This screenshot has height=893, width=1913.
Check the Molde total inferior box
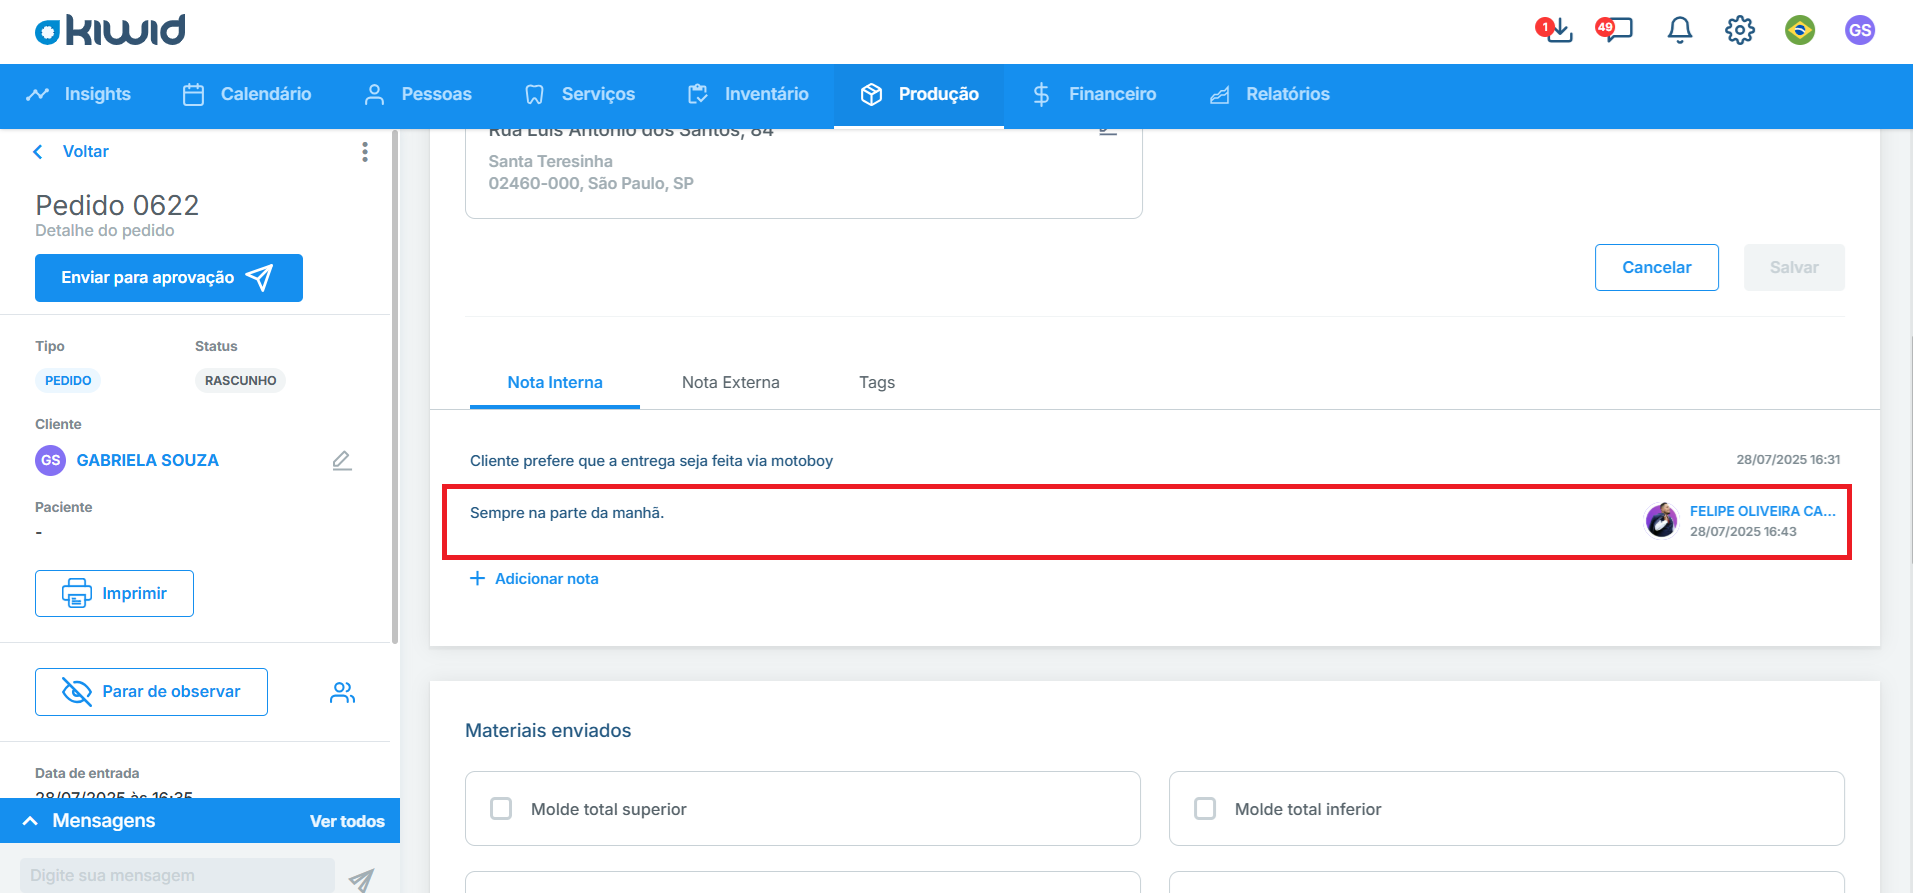1205,808
